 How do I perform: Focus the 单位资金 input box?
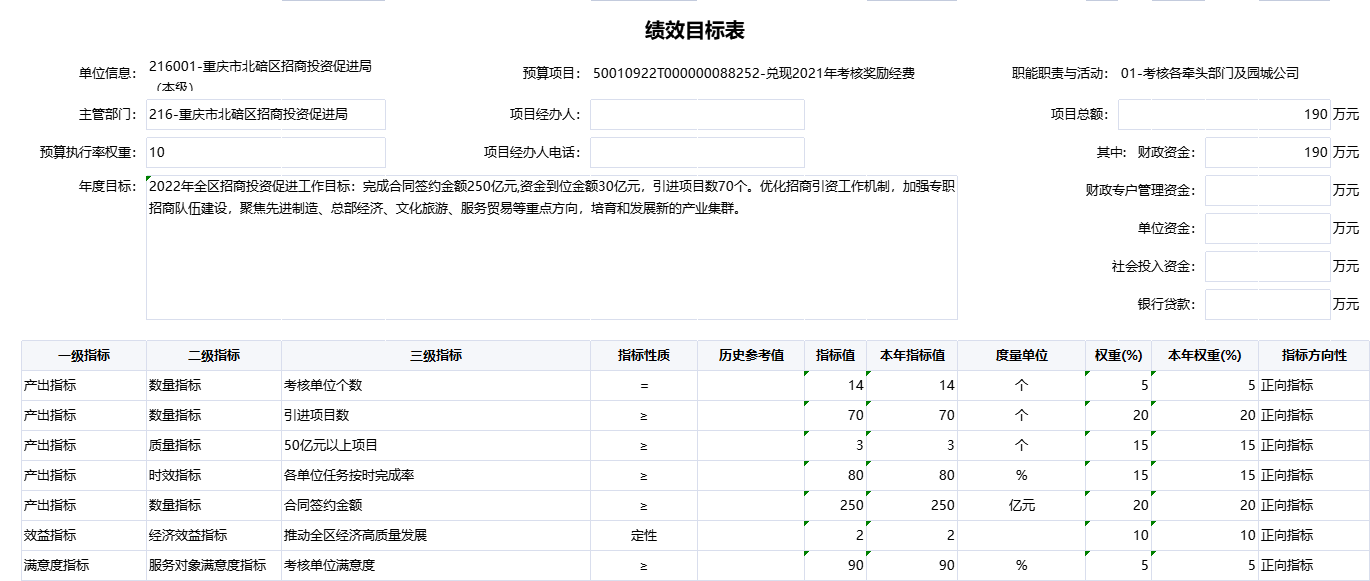[x=1267, y=229]
